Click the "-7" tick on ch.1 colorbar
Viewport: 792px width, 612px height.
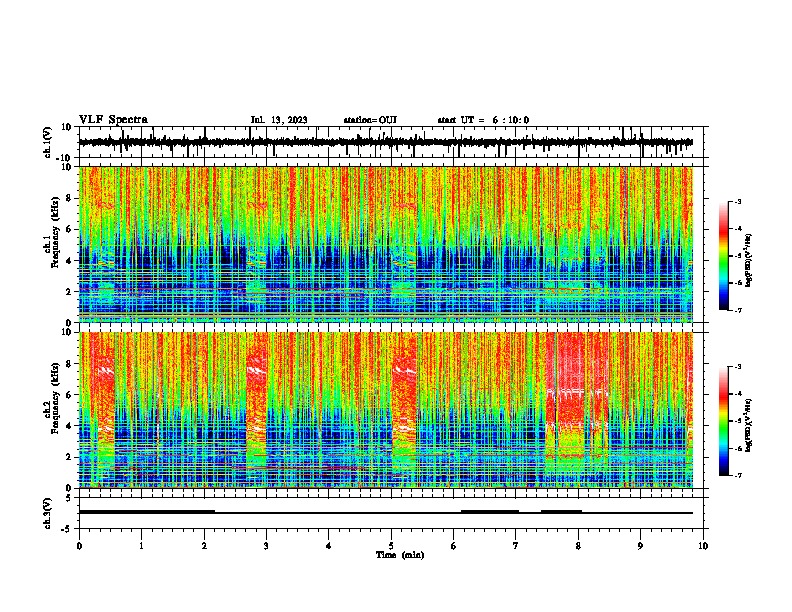737,310
